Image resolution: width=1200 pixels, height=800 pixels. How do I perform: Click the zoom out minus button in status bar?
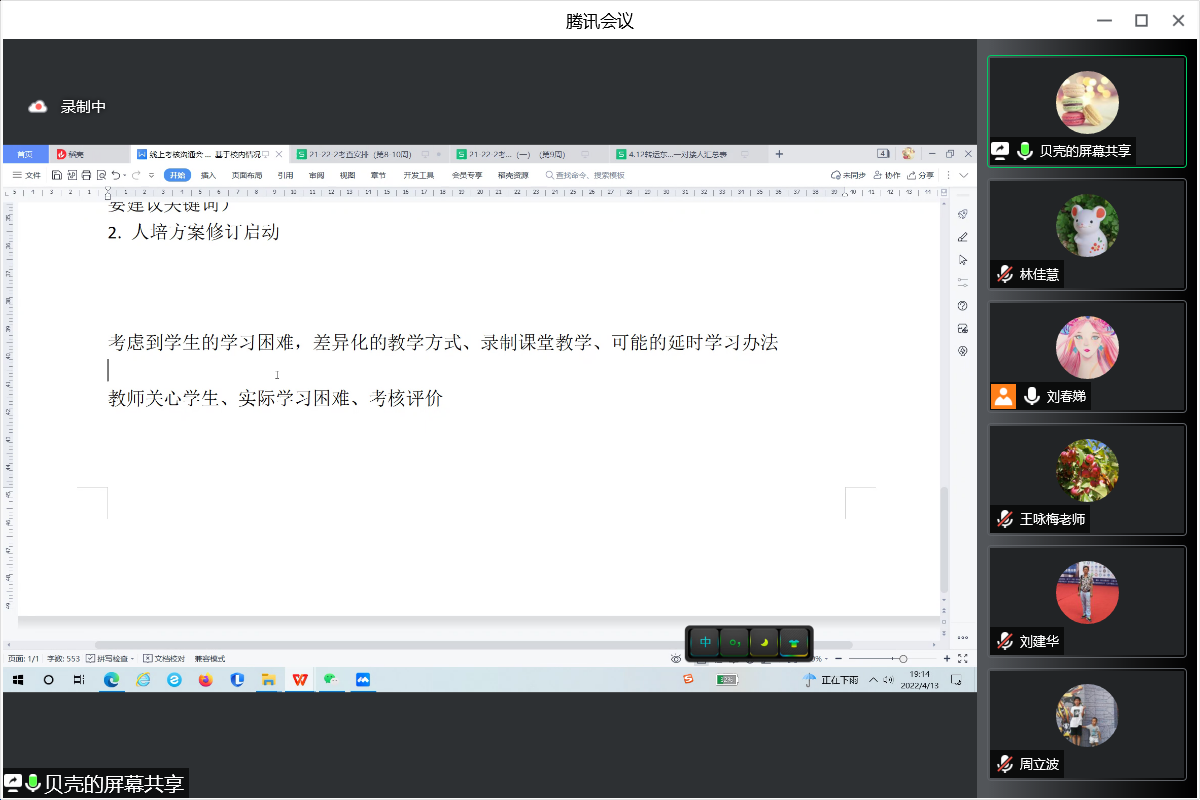tap(838, 659)
